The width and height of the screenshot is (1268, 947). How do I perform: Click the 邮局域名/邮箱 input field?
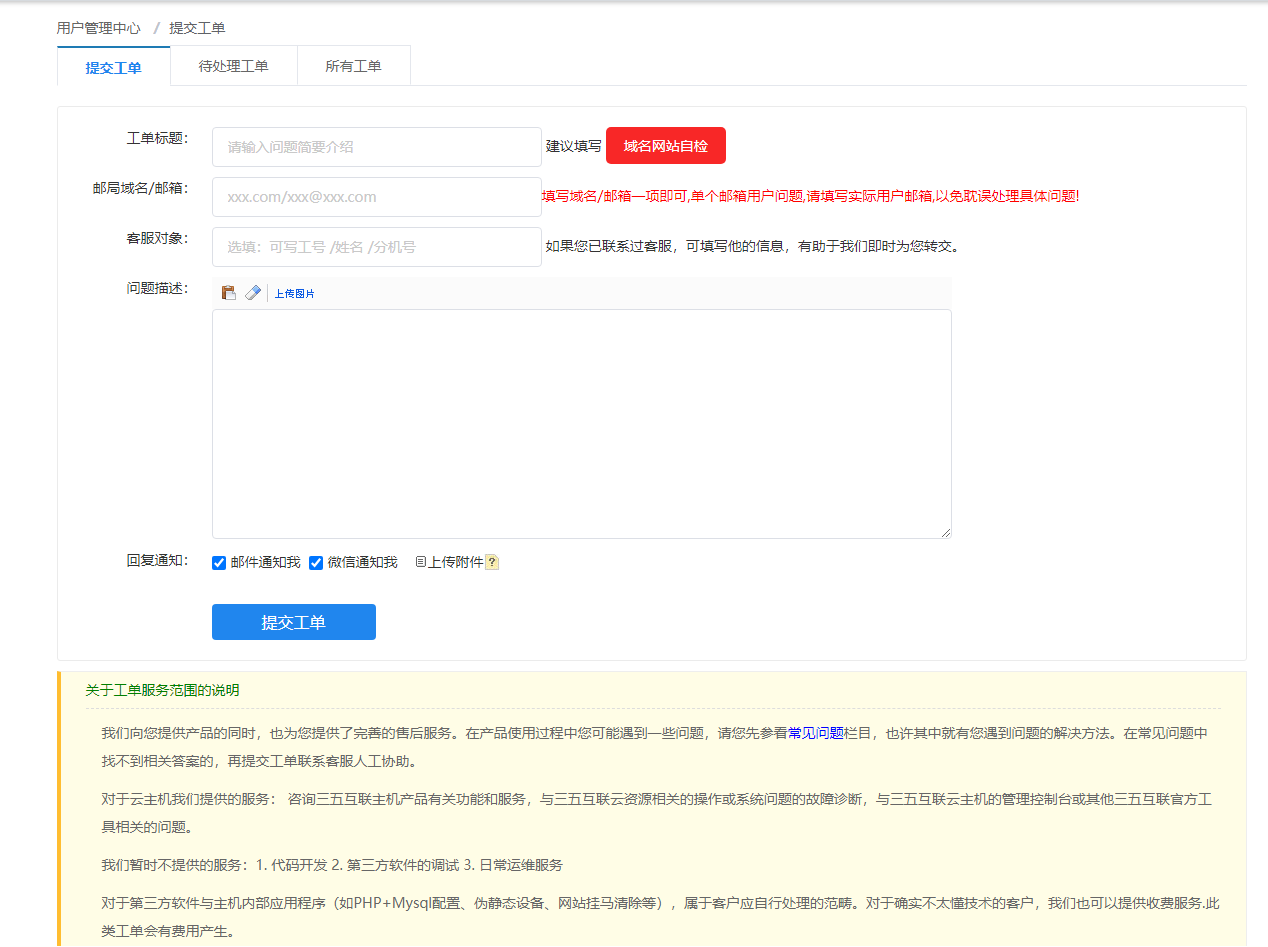click(x=376, y=197)
